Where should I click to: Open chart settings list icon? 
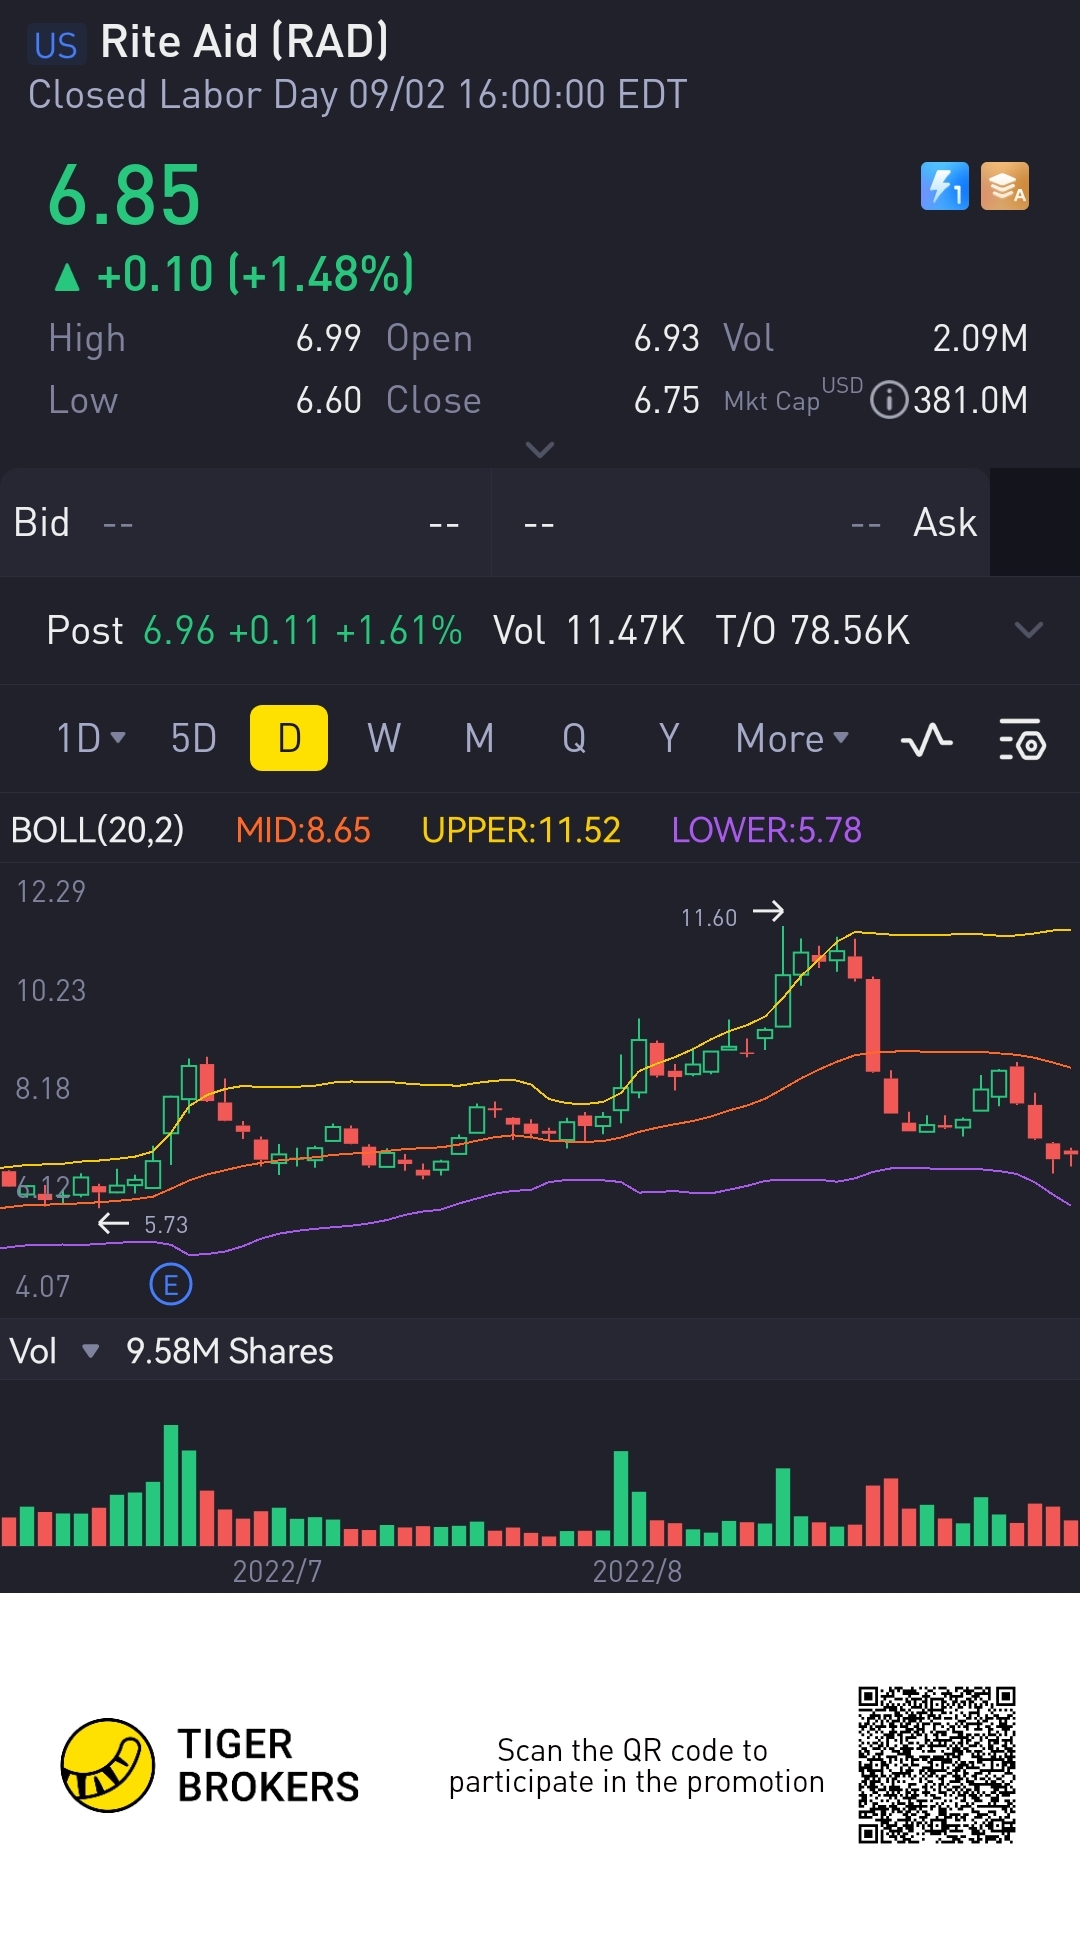pyautogui.click(x=1022, y=740)
